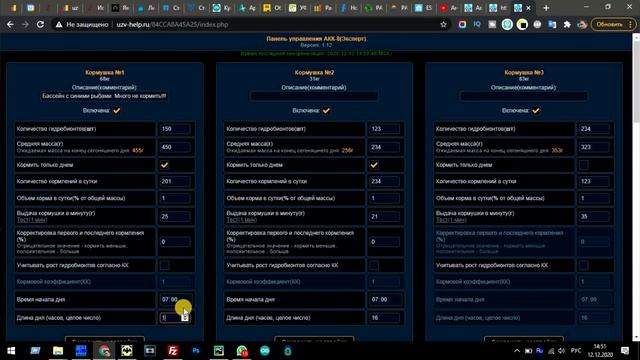Edit Средняя масса value 234 in Кормушка №2
Image resolution: width=640 pixels, height=360 pixels.
(384, 147)
